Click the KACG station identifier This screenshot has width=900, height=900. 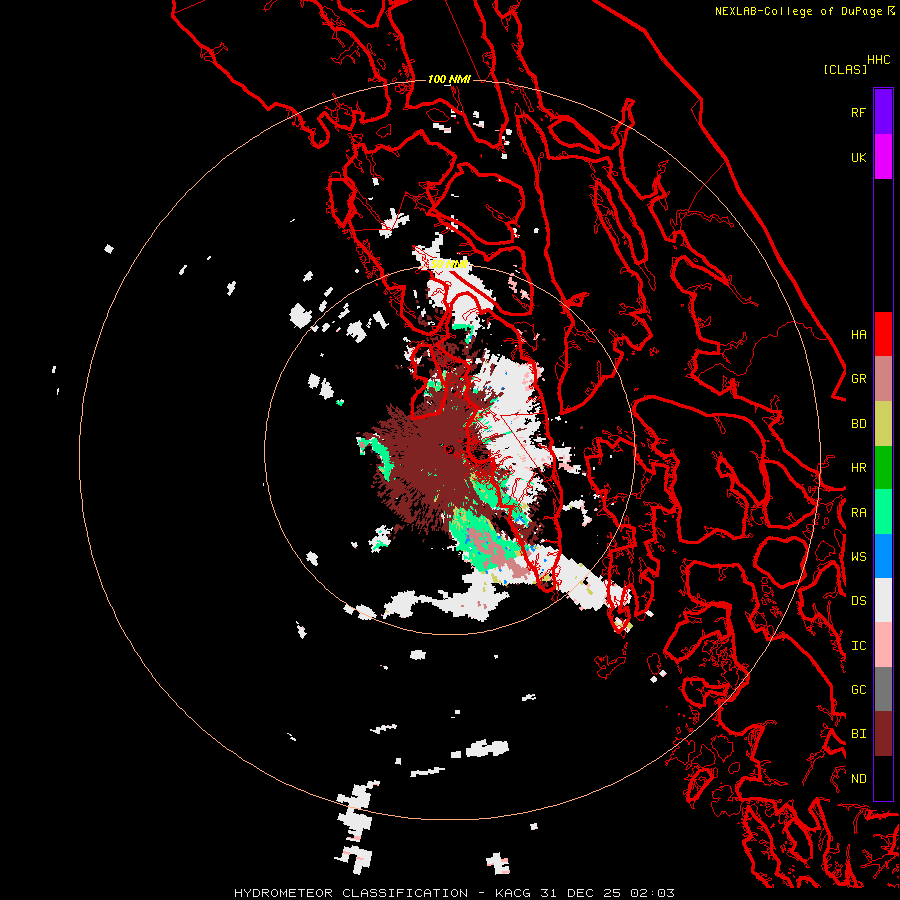[x=513, y=893]
